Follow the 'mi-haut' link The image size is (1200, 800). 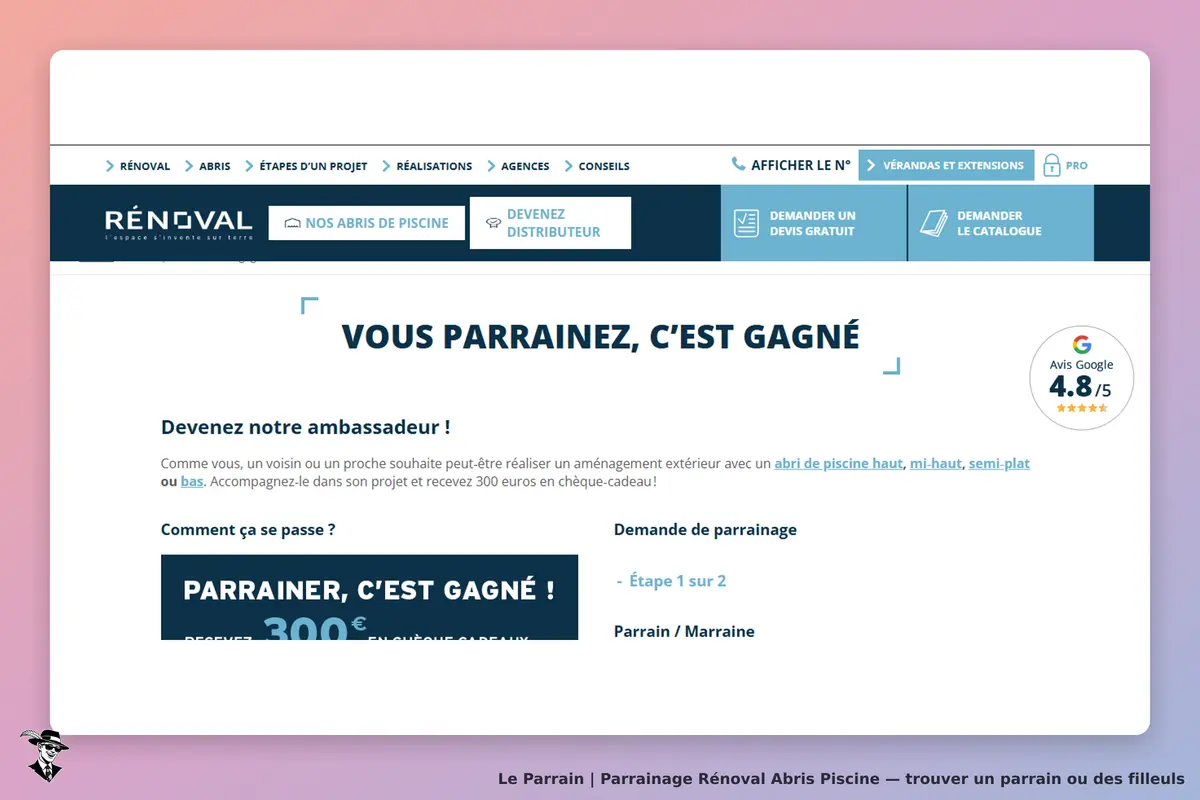tap(935, 464)
